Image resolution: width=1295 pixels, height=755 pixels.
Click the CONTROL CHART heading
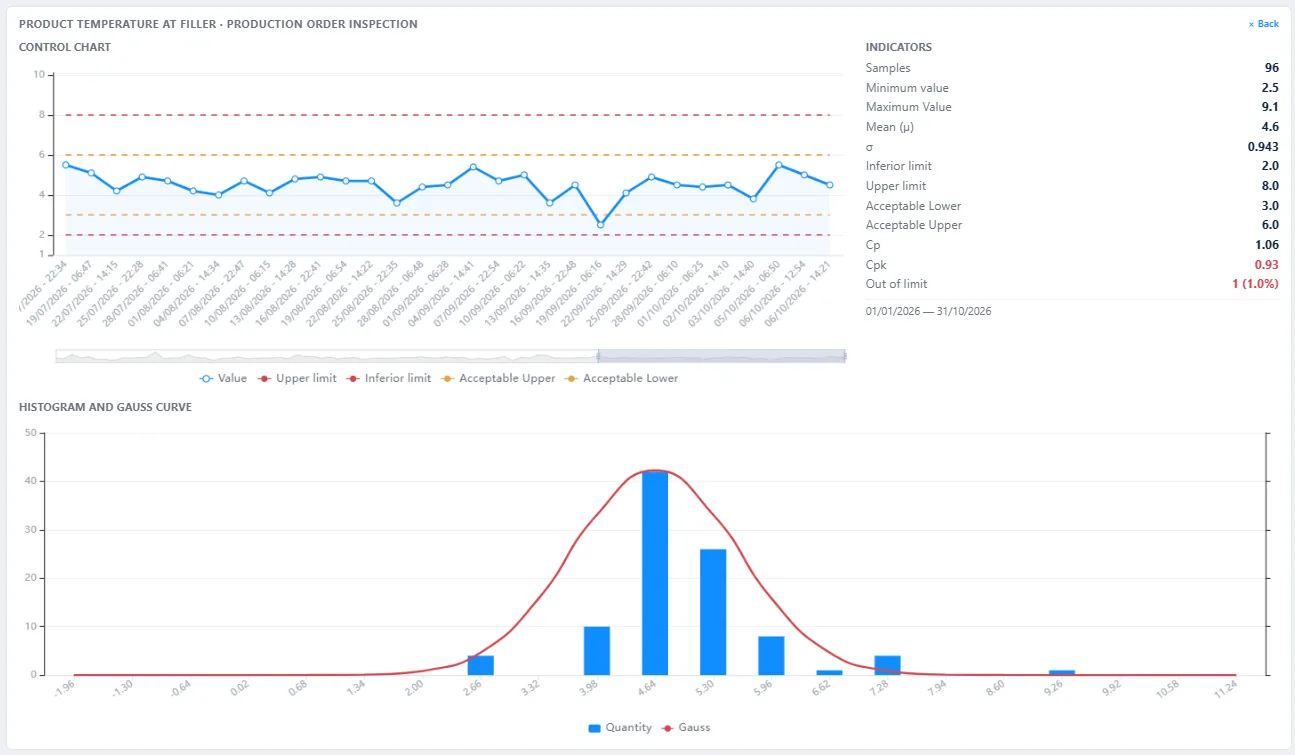tap(65, 47)
